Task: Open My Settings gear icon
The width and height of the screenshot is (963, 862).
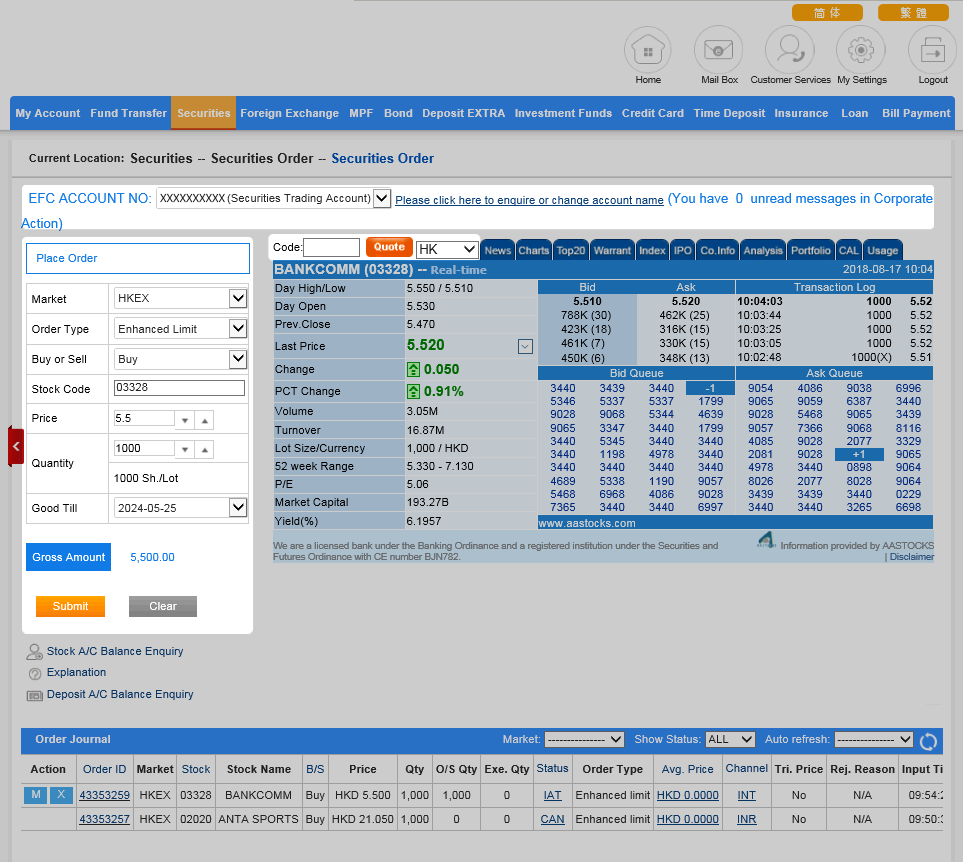Action: (x=861, y=50)
